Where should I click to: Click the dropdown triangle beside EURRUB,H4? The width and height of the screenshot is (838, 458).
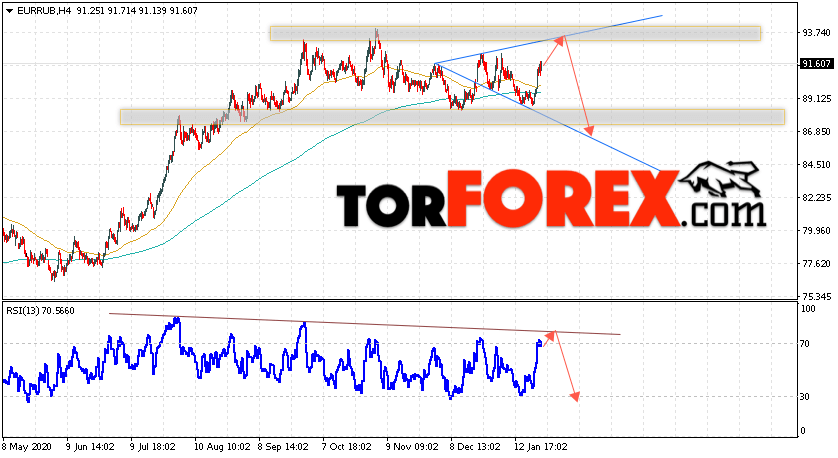click(x=10, y=11)
